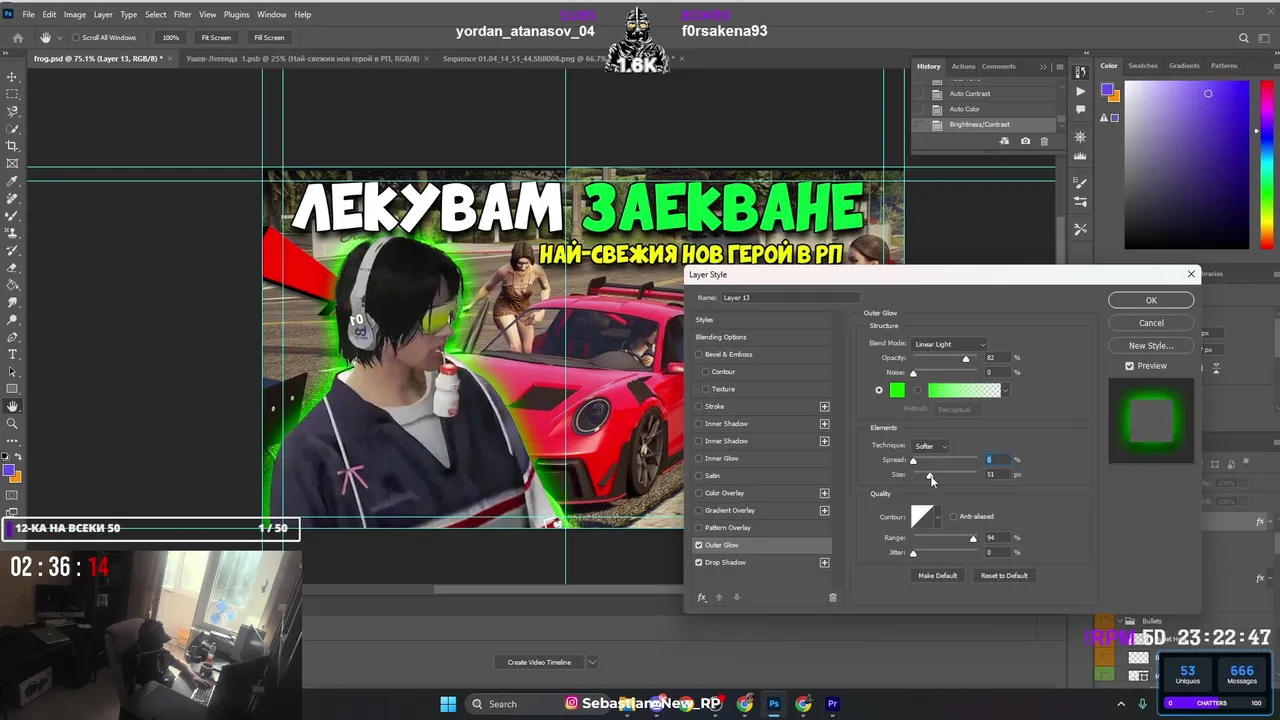Select the gradient glow radio button

click(x=918, y=390)
